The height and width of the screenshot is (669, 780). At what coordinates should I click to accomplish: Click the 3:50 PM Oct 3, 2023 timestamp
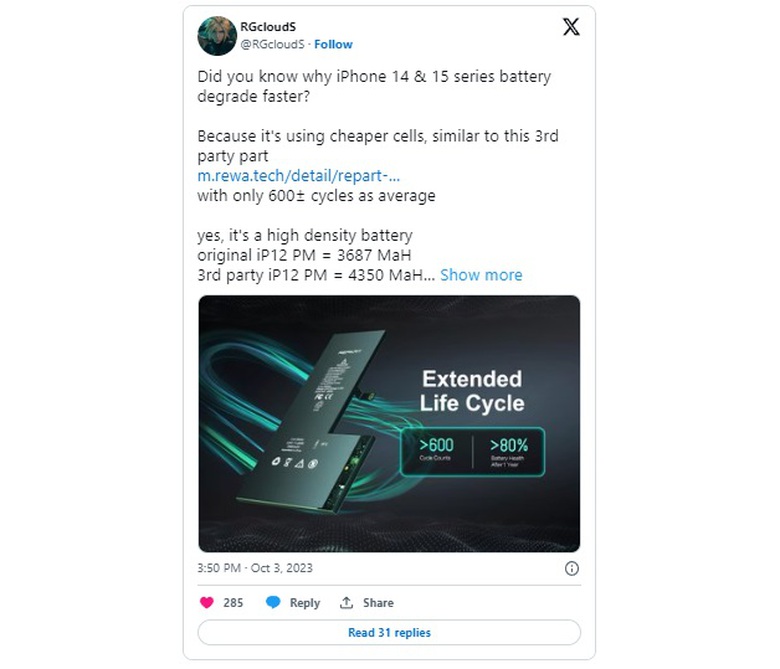pos(255,568)
